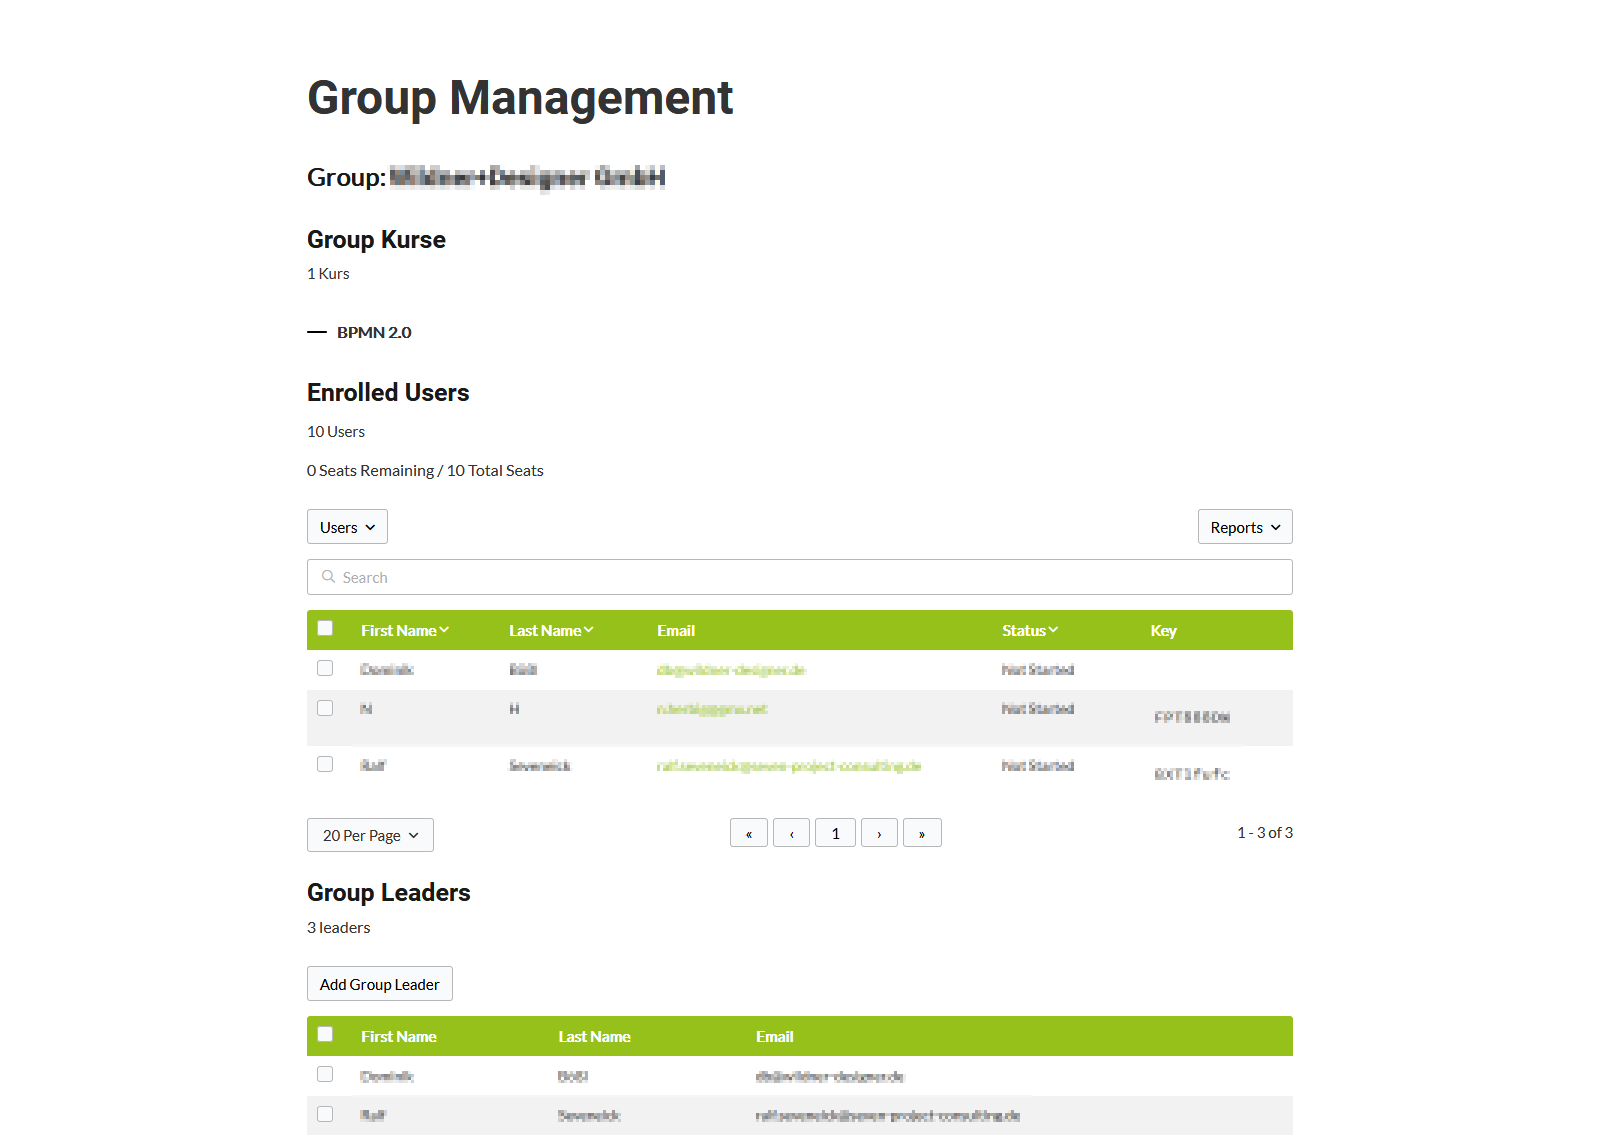Click inside the Search field
The width and height of the screenshot is (1600, 1140).
coord(700,577)
